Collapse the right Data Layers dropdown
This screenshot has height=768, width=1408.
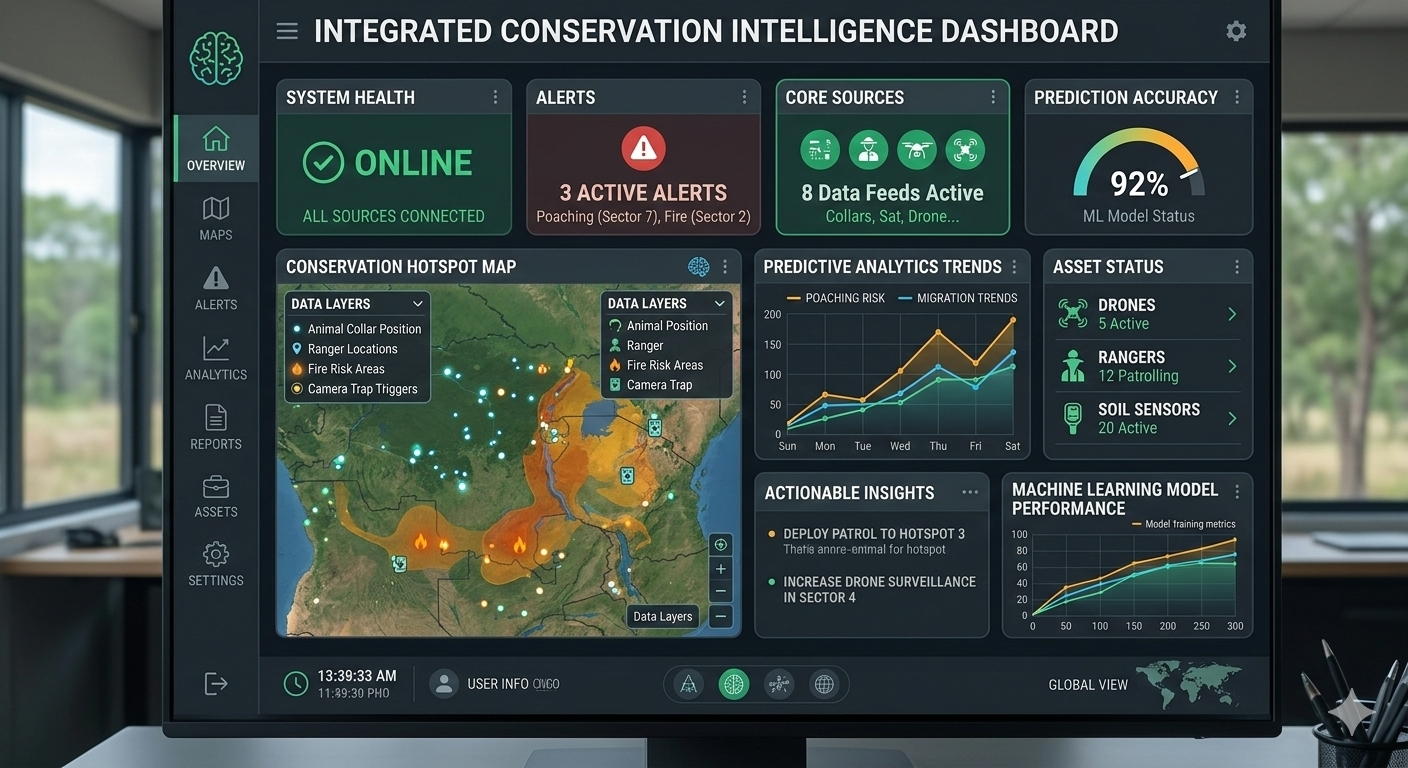point(719,303)
